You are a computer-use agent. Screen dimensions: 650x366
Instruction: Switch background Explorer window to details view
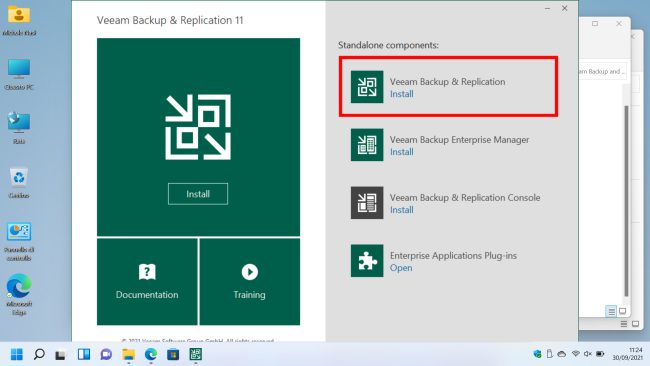click(611, 311)
